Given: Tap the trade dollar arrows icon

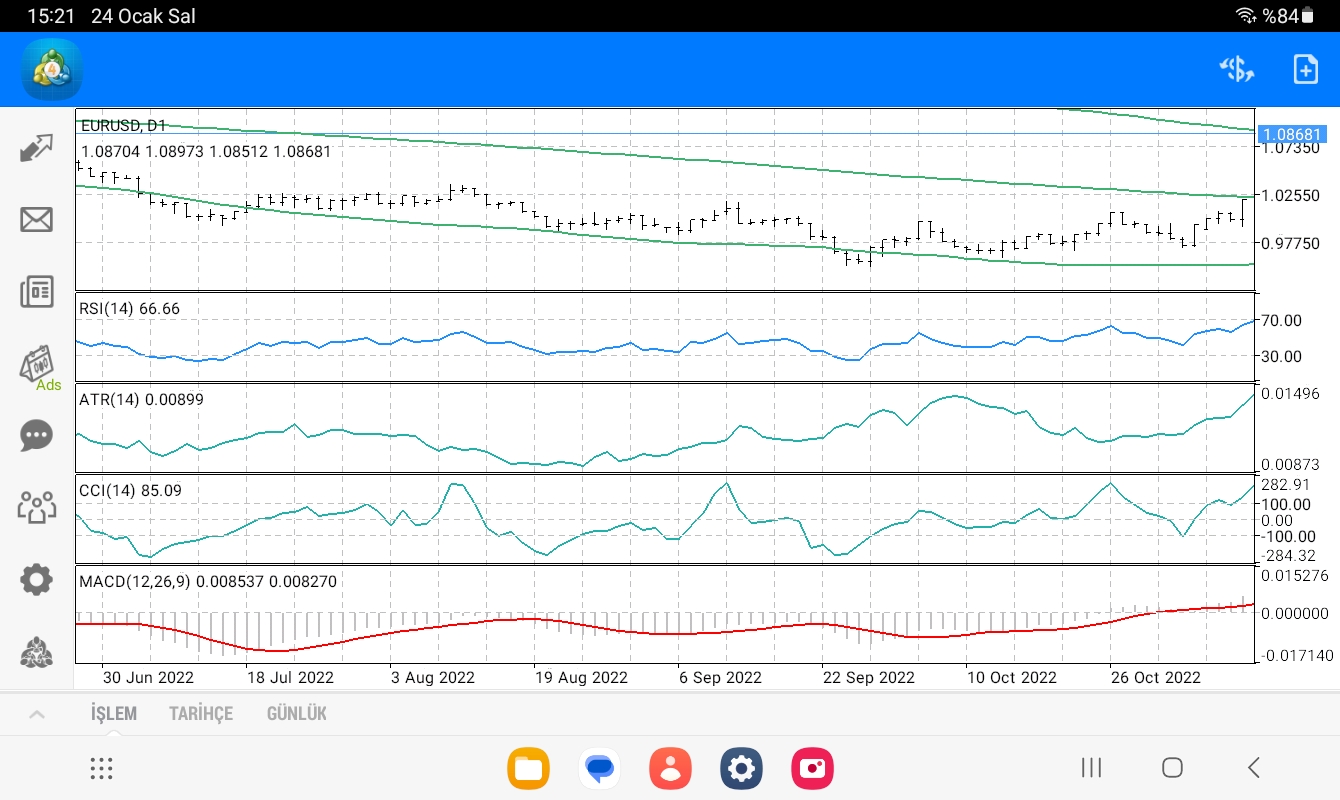Looking at the screenshot, I should point(1237,69).
